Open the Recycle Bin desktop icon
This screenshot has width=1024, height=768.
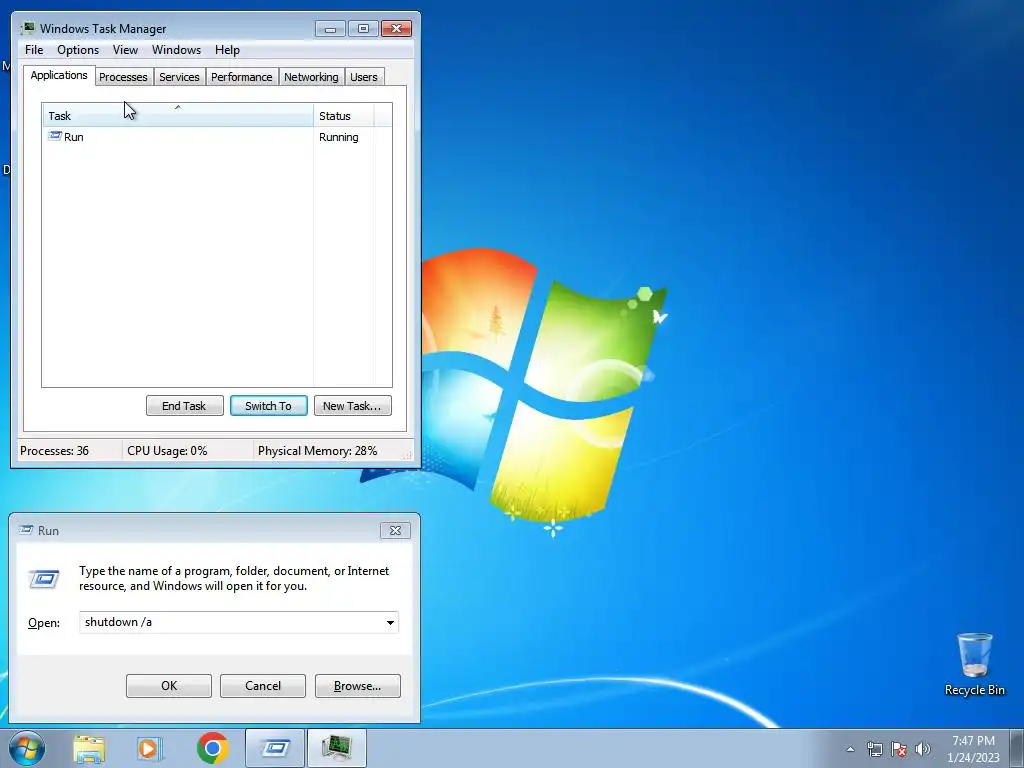point(974,664)
